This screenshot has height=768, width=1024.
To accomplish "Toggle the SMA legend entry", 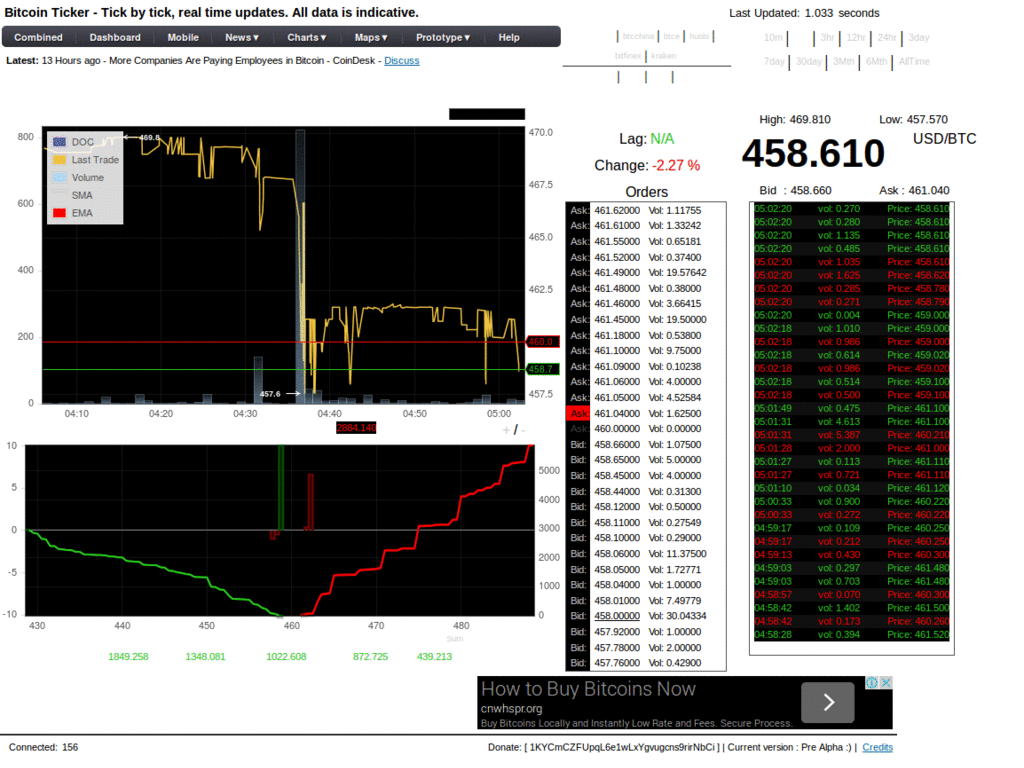I will pyautogui.click(x=82, y=195).
